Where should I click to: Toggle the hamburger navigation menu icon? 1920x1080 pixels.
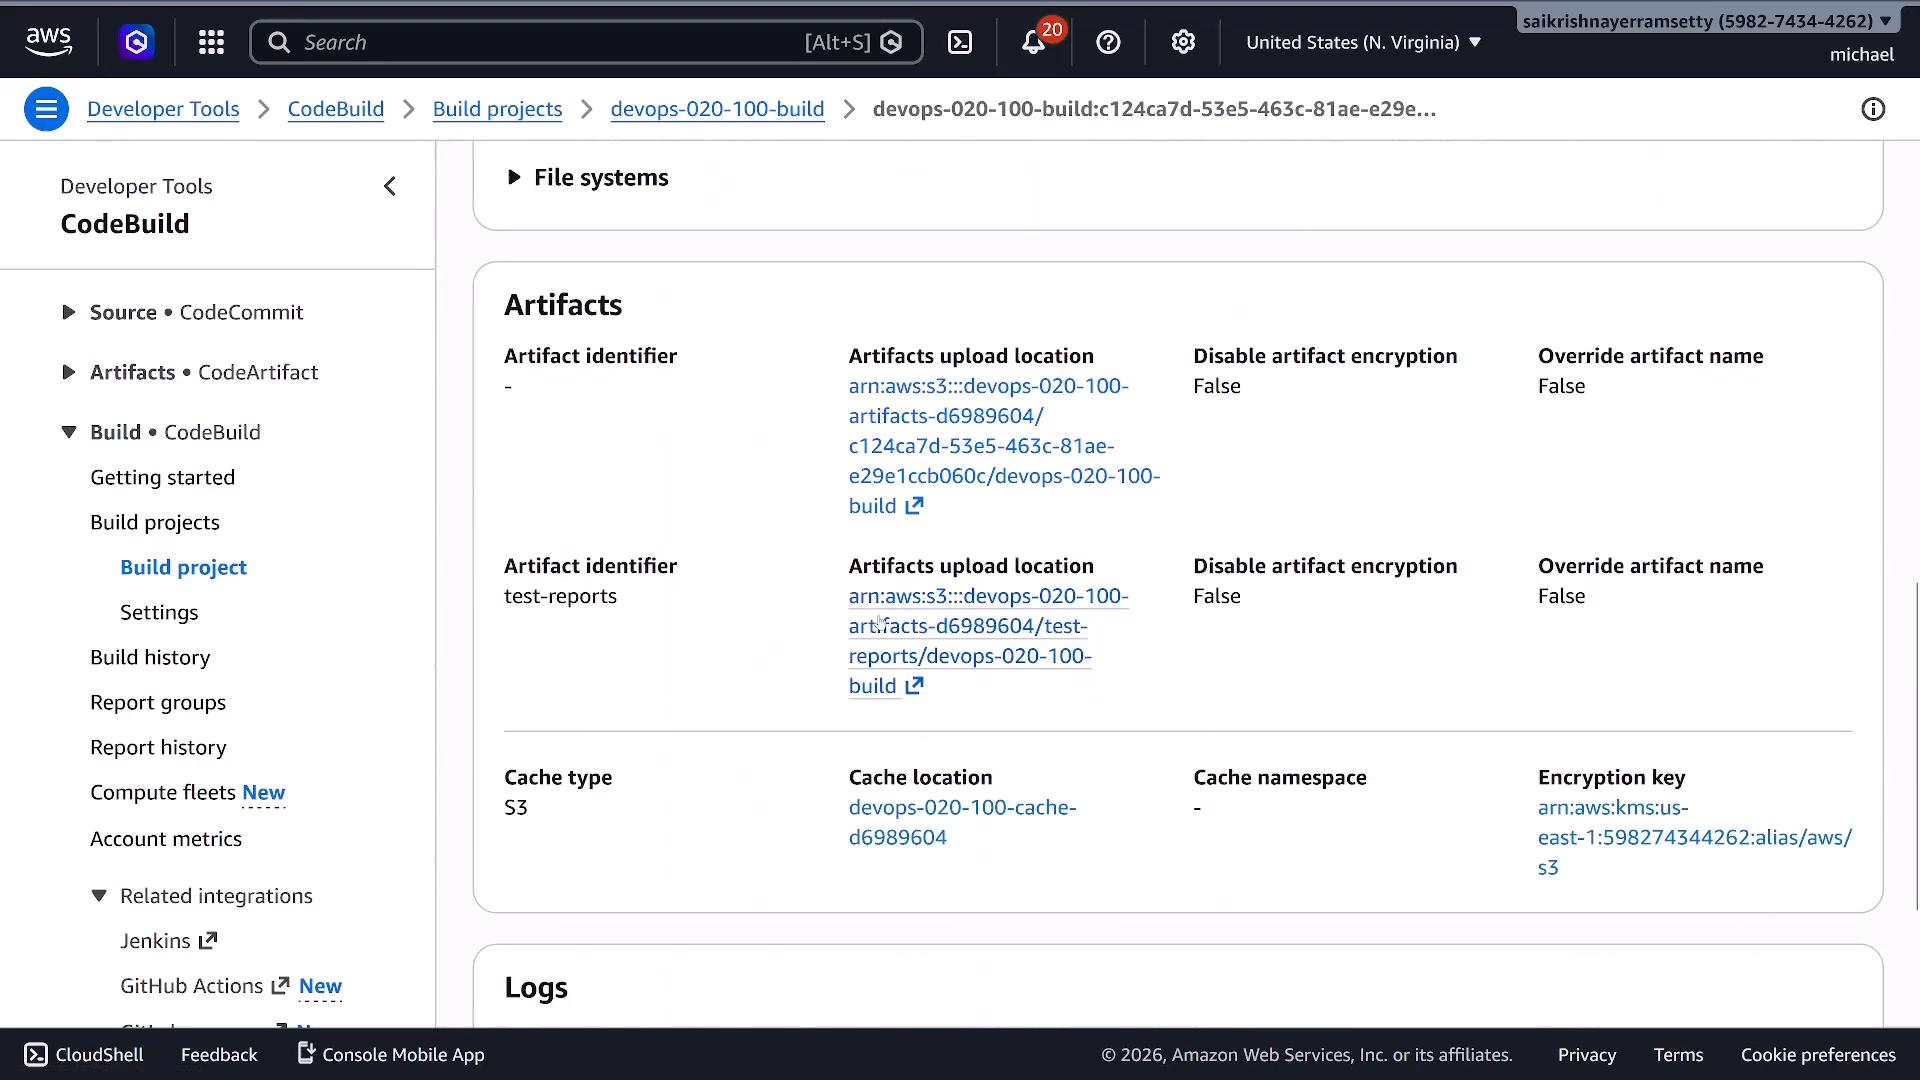pos(46,109)
